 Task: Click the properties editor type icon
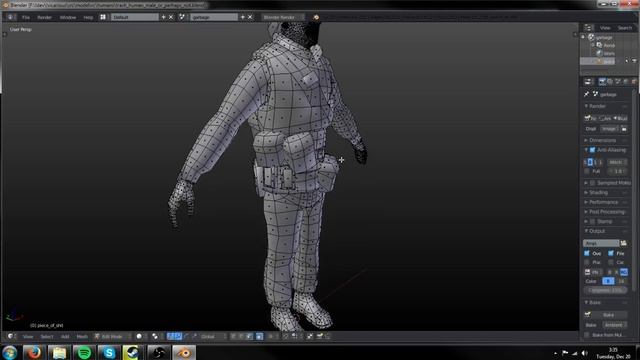[x=588, y=82]
